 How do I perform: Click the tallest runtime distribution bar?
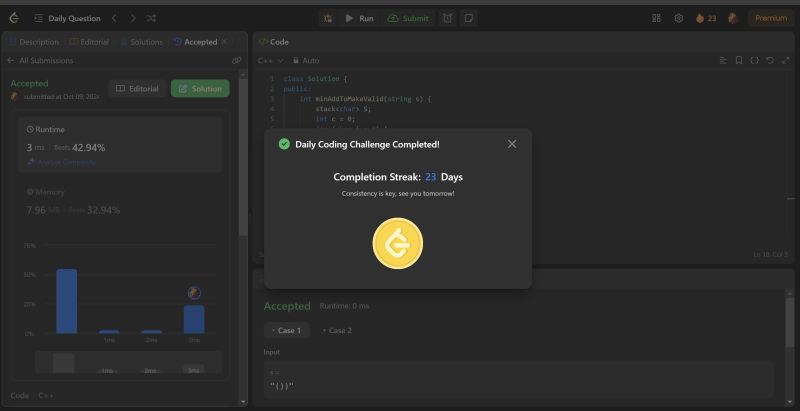(x=67, y=301)
